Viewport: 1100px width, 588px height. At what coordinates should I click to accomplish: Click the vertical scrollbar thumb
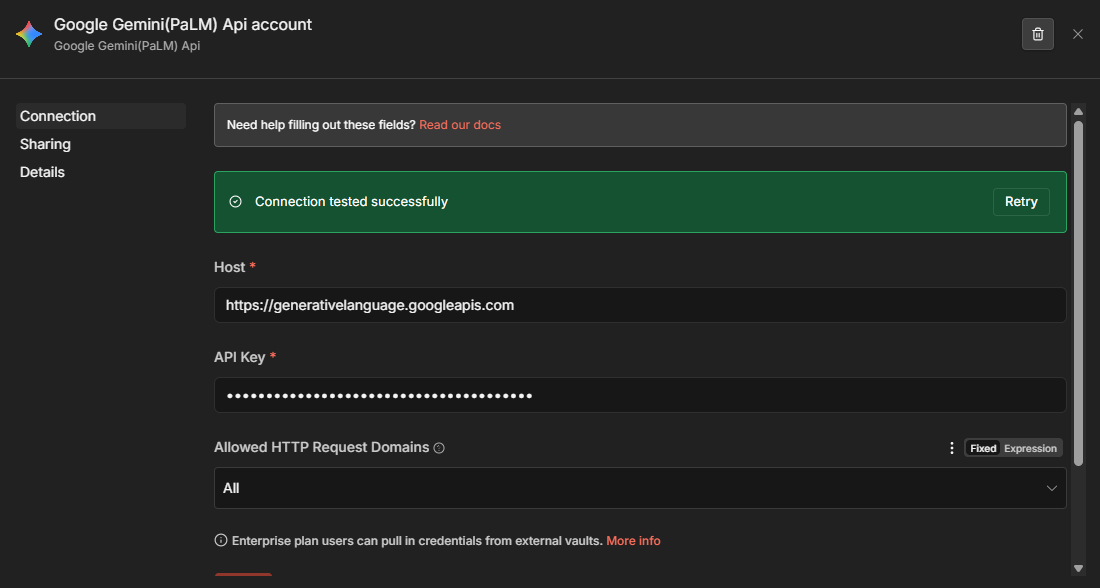pyautogui.click(x=1078, y=293)
